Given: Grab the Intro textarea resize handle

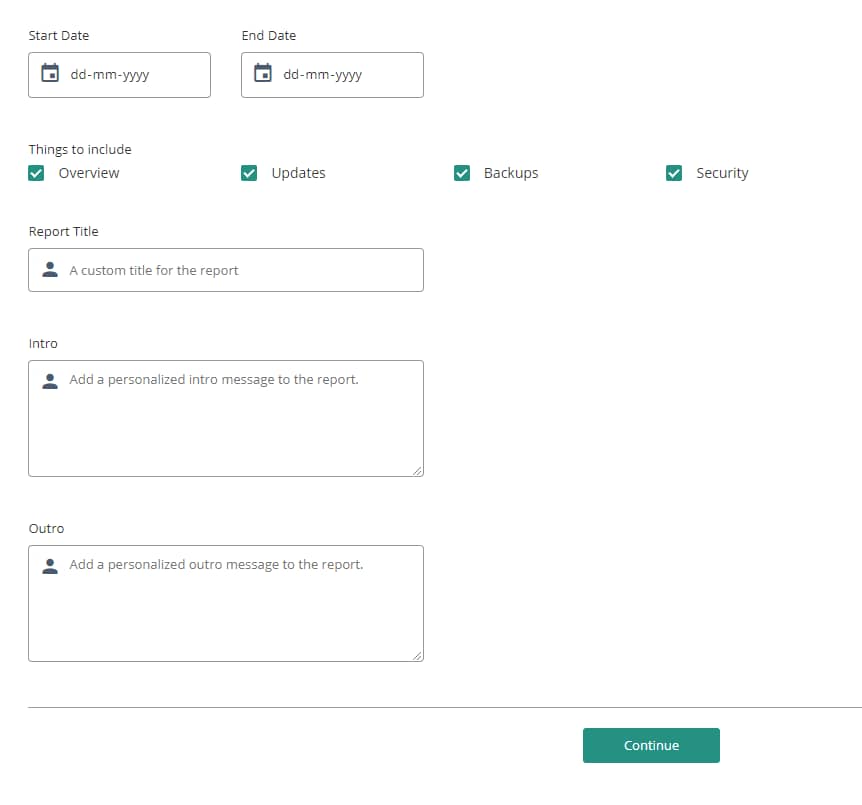Looking at the screenshot, I should pos(417,471).
